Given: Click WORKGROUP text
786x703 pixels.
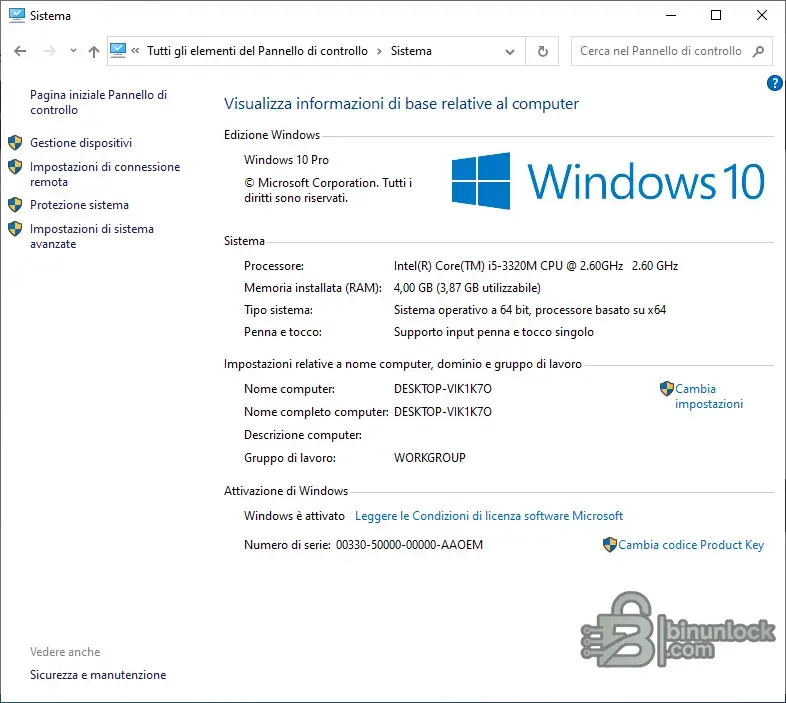Looking at the screenshot, I should (430, 458).
